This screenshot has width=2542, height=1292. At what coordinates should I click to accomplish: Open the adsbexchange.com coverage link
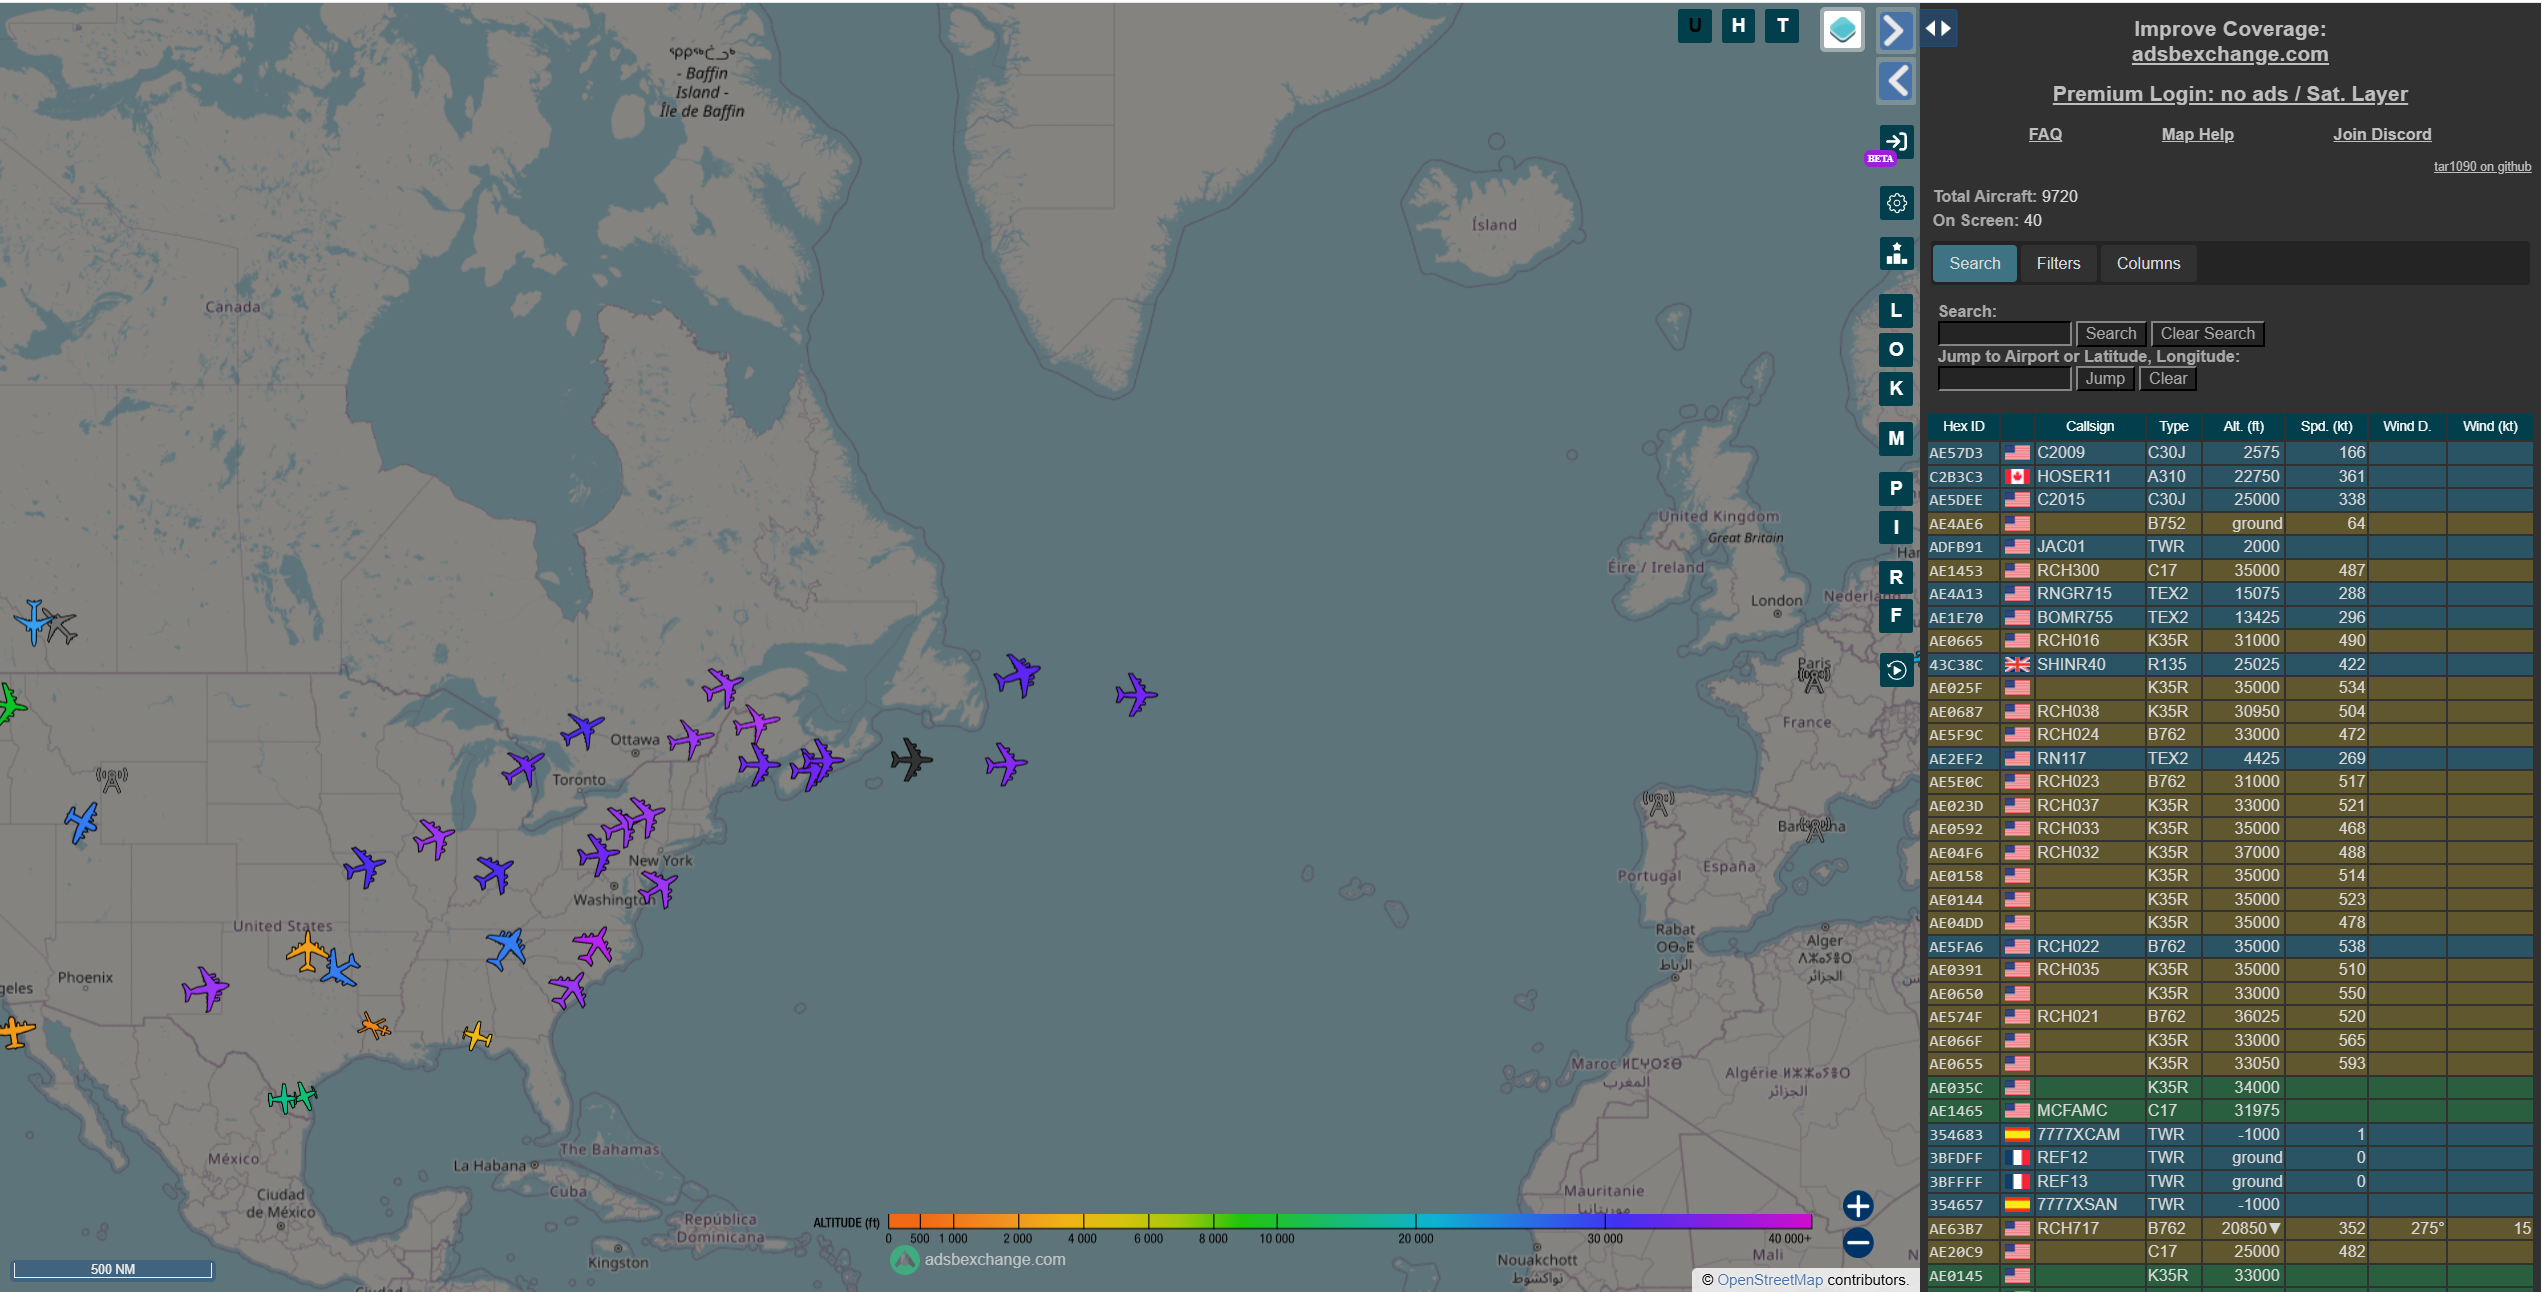tap(2230, 54)
